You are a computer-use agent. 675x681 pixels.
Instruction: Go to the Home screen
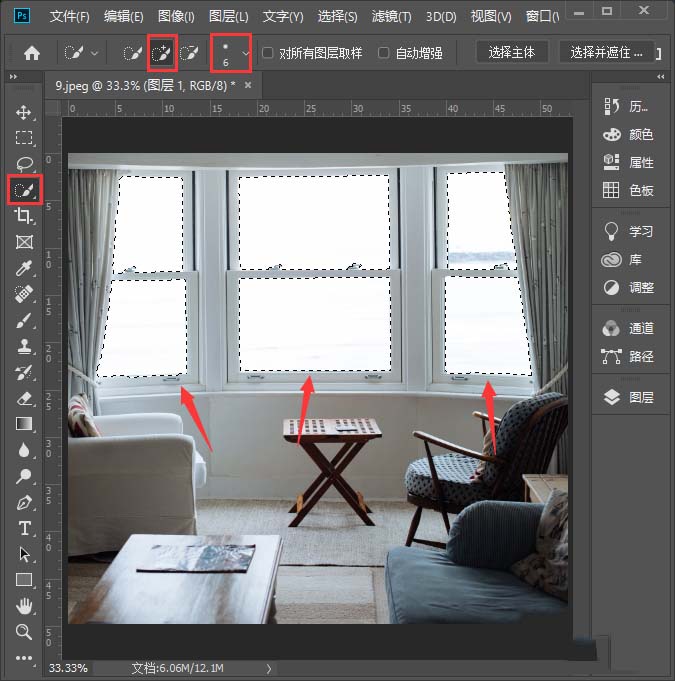pos(32,53)
